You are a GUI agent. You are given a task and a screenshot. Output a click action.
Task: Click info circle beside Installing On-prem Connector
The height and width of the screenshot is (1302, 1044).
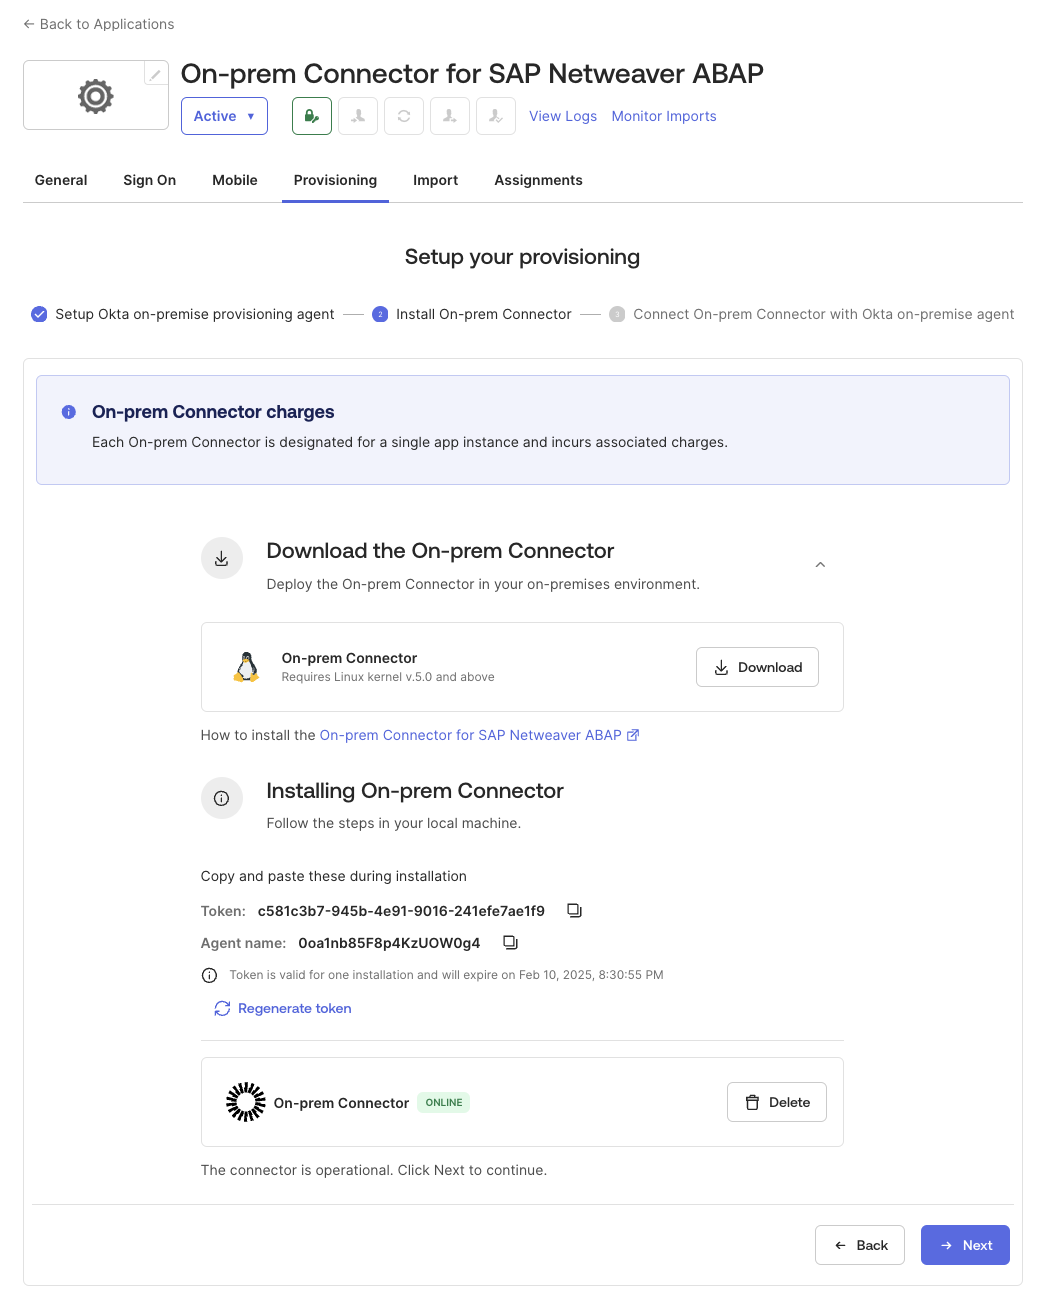point(222,798)
